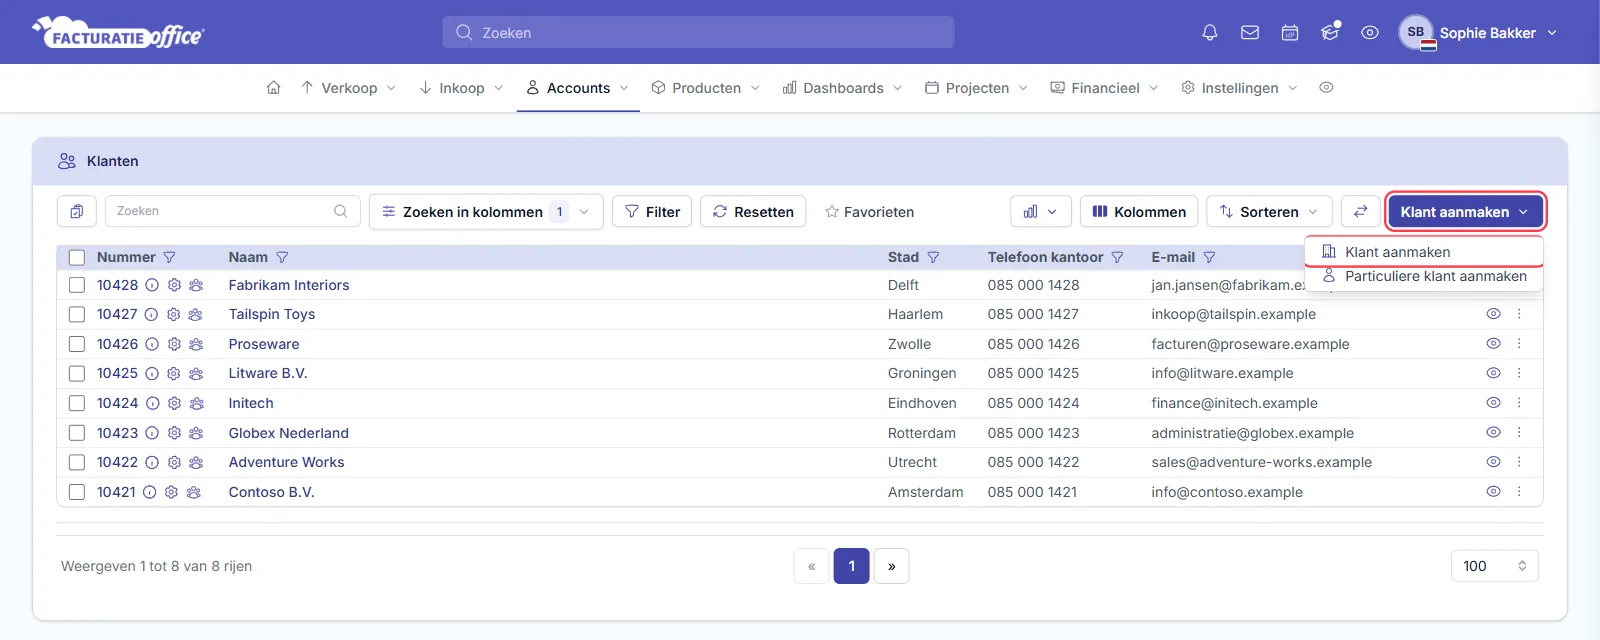
Task: Click the home icon in navigation bar
Action: (x=273, y=88)
